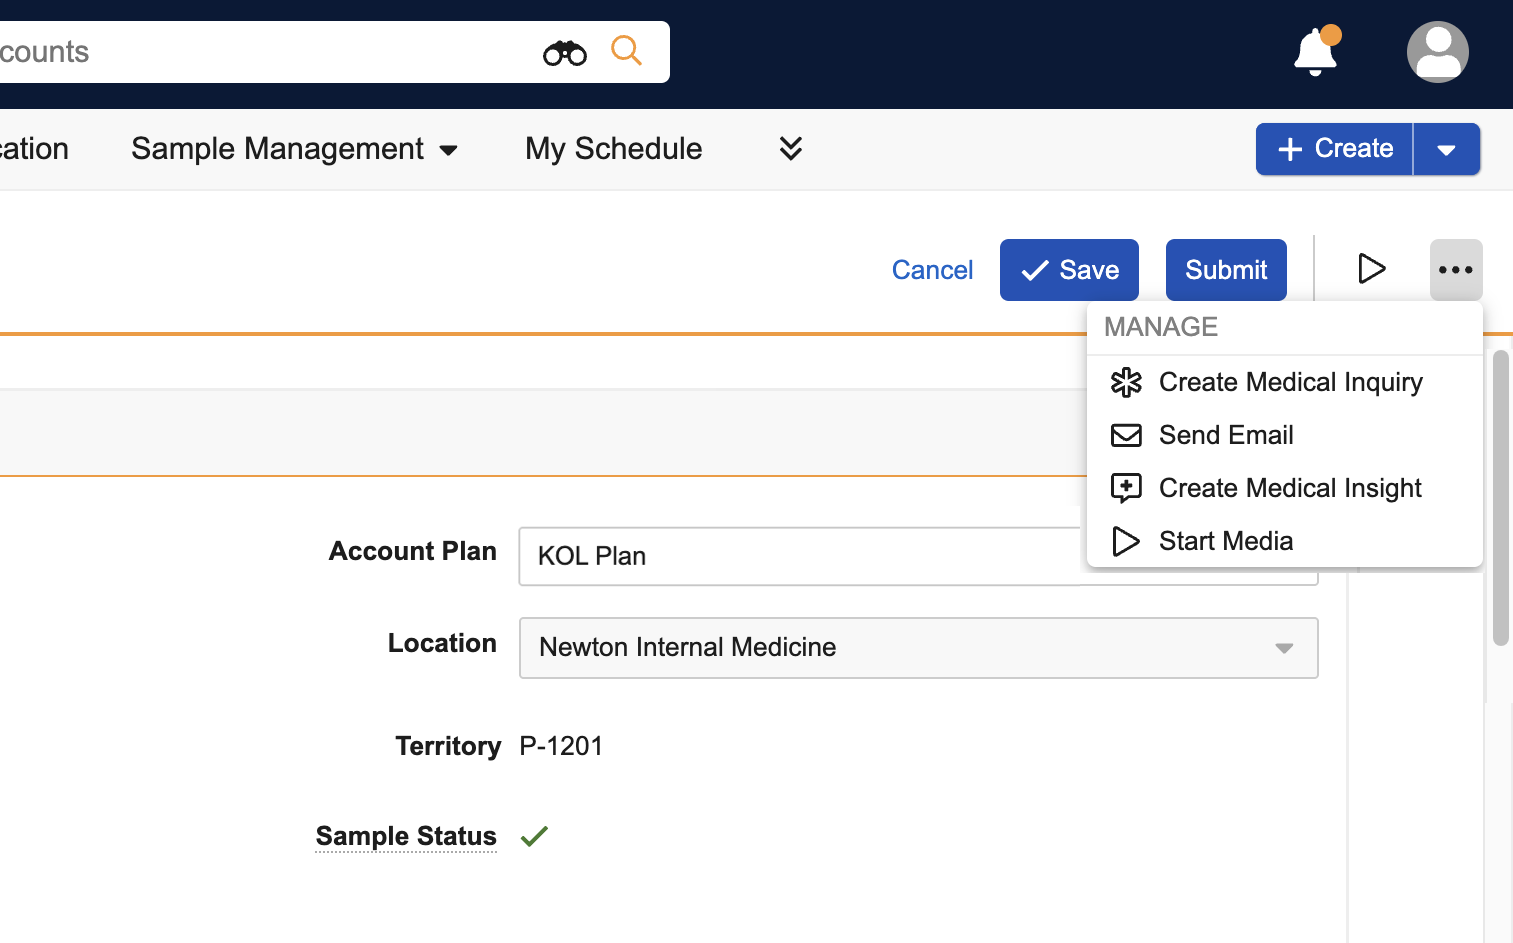Screen dimensions: 1513x943
Task: Save the record
Action: (x=1068, y=270)
